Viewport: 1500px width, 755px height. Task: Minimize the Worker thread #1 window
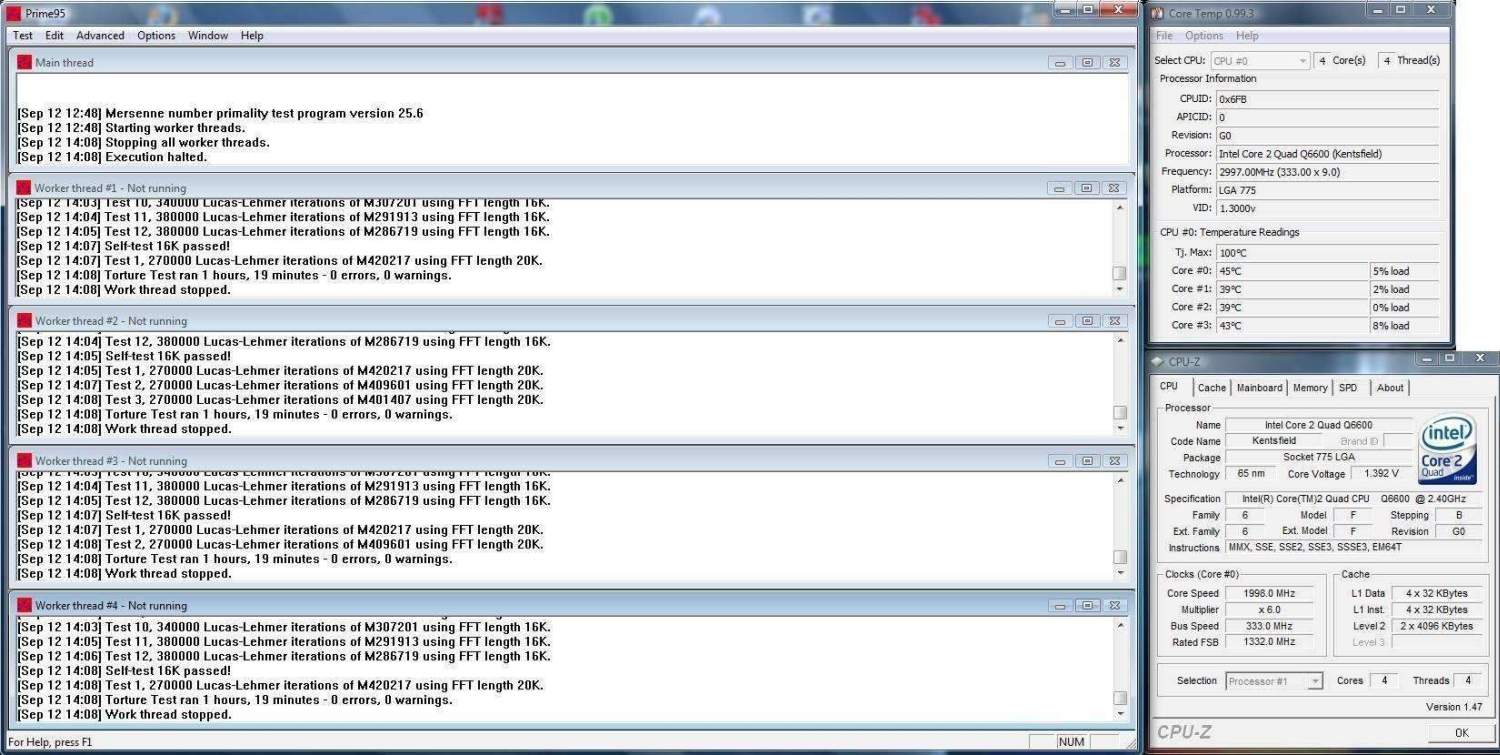pos(1061,188)
